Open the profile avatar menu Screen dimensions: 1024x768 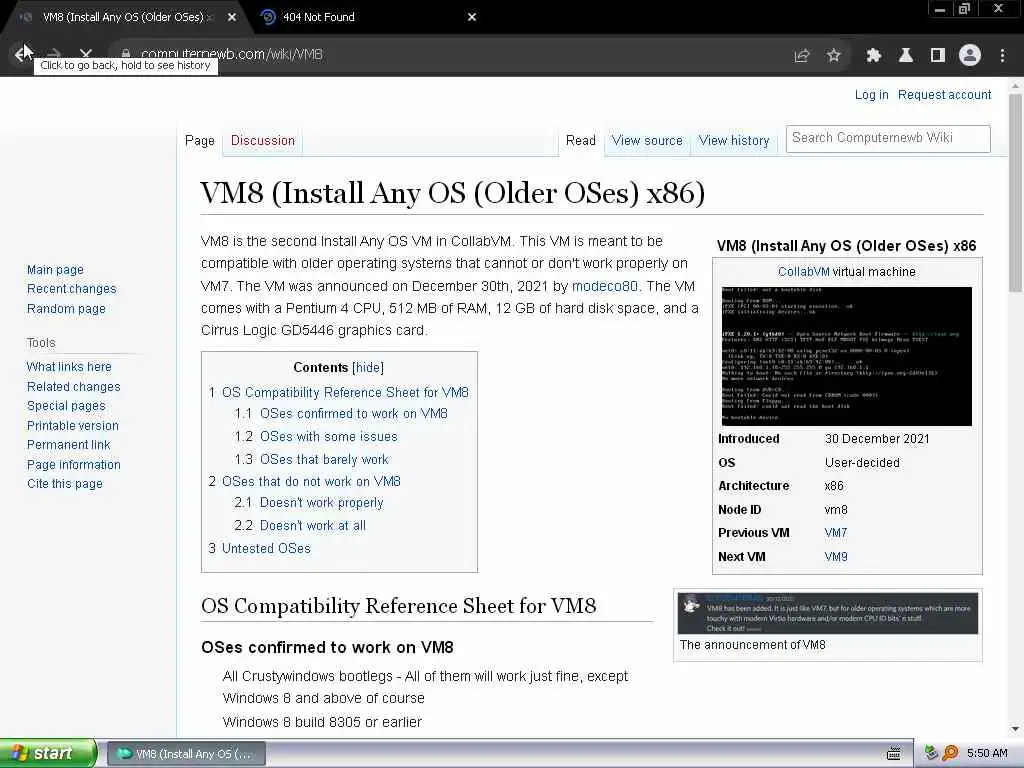970,56
